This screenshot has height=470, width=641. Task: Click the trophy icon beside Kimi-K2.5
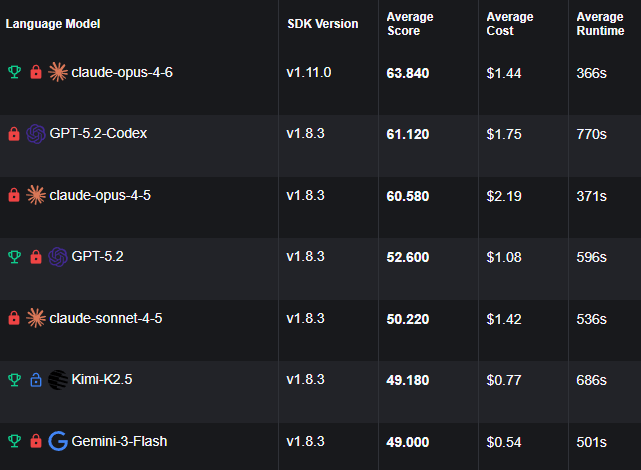14,380
